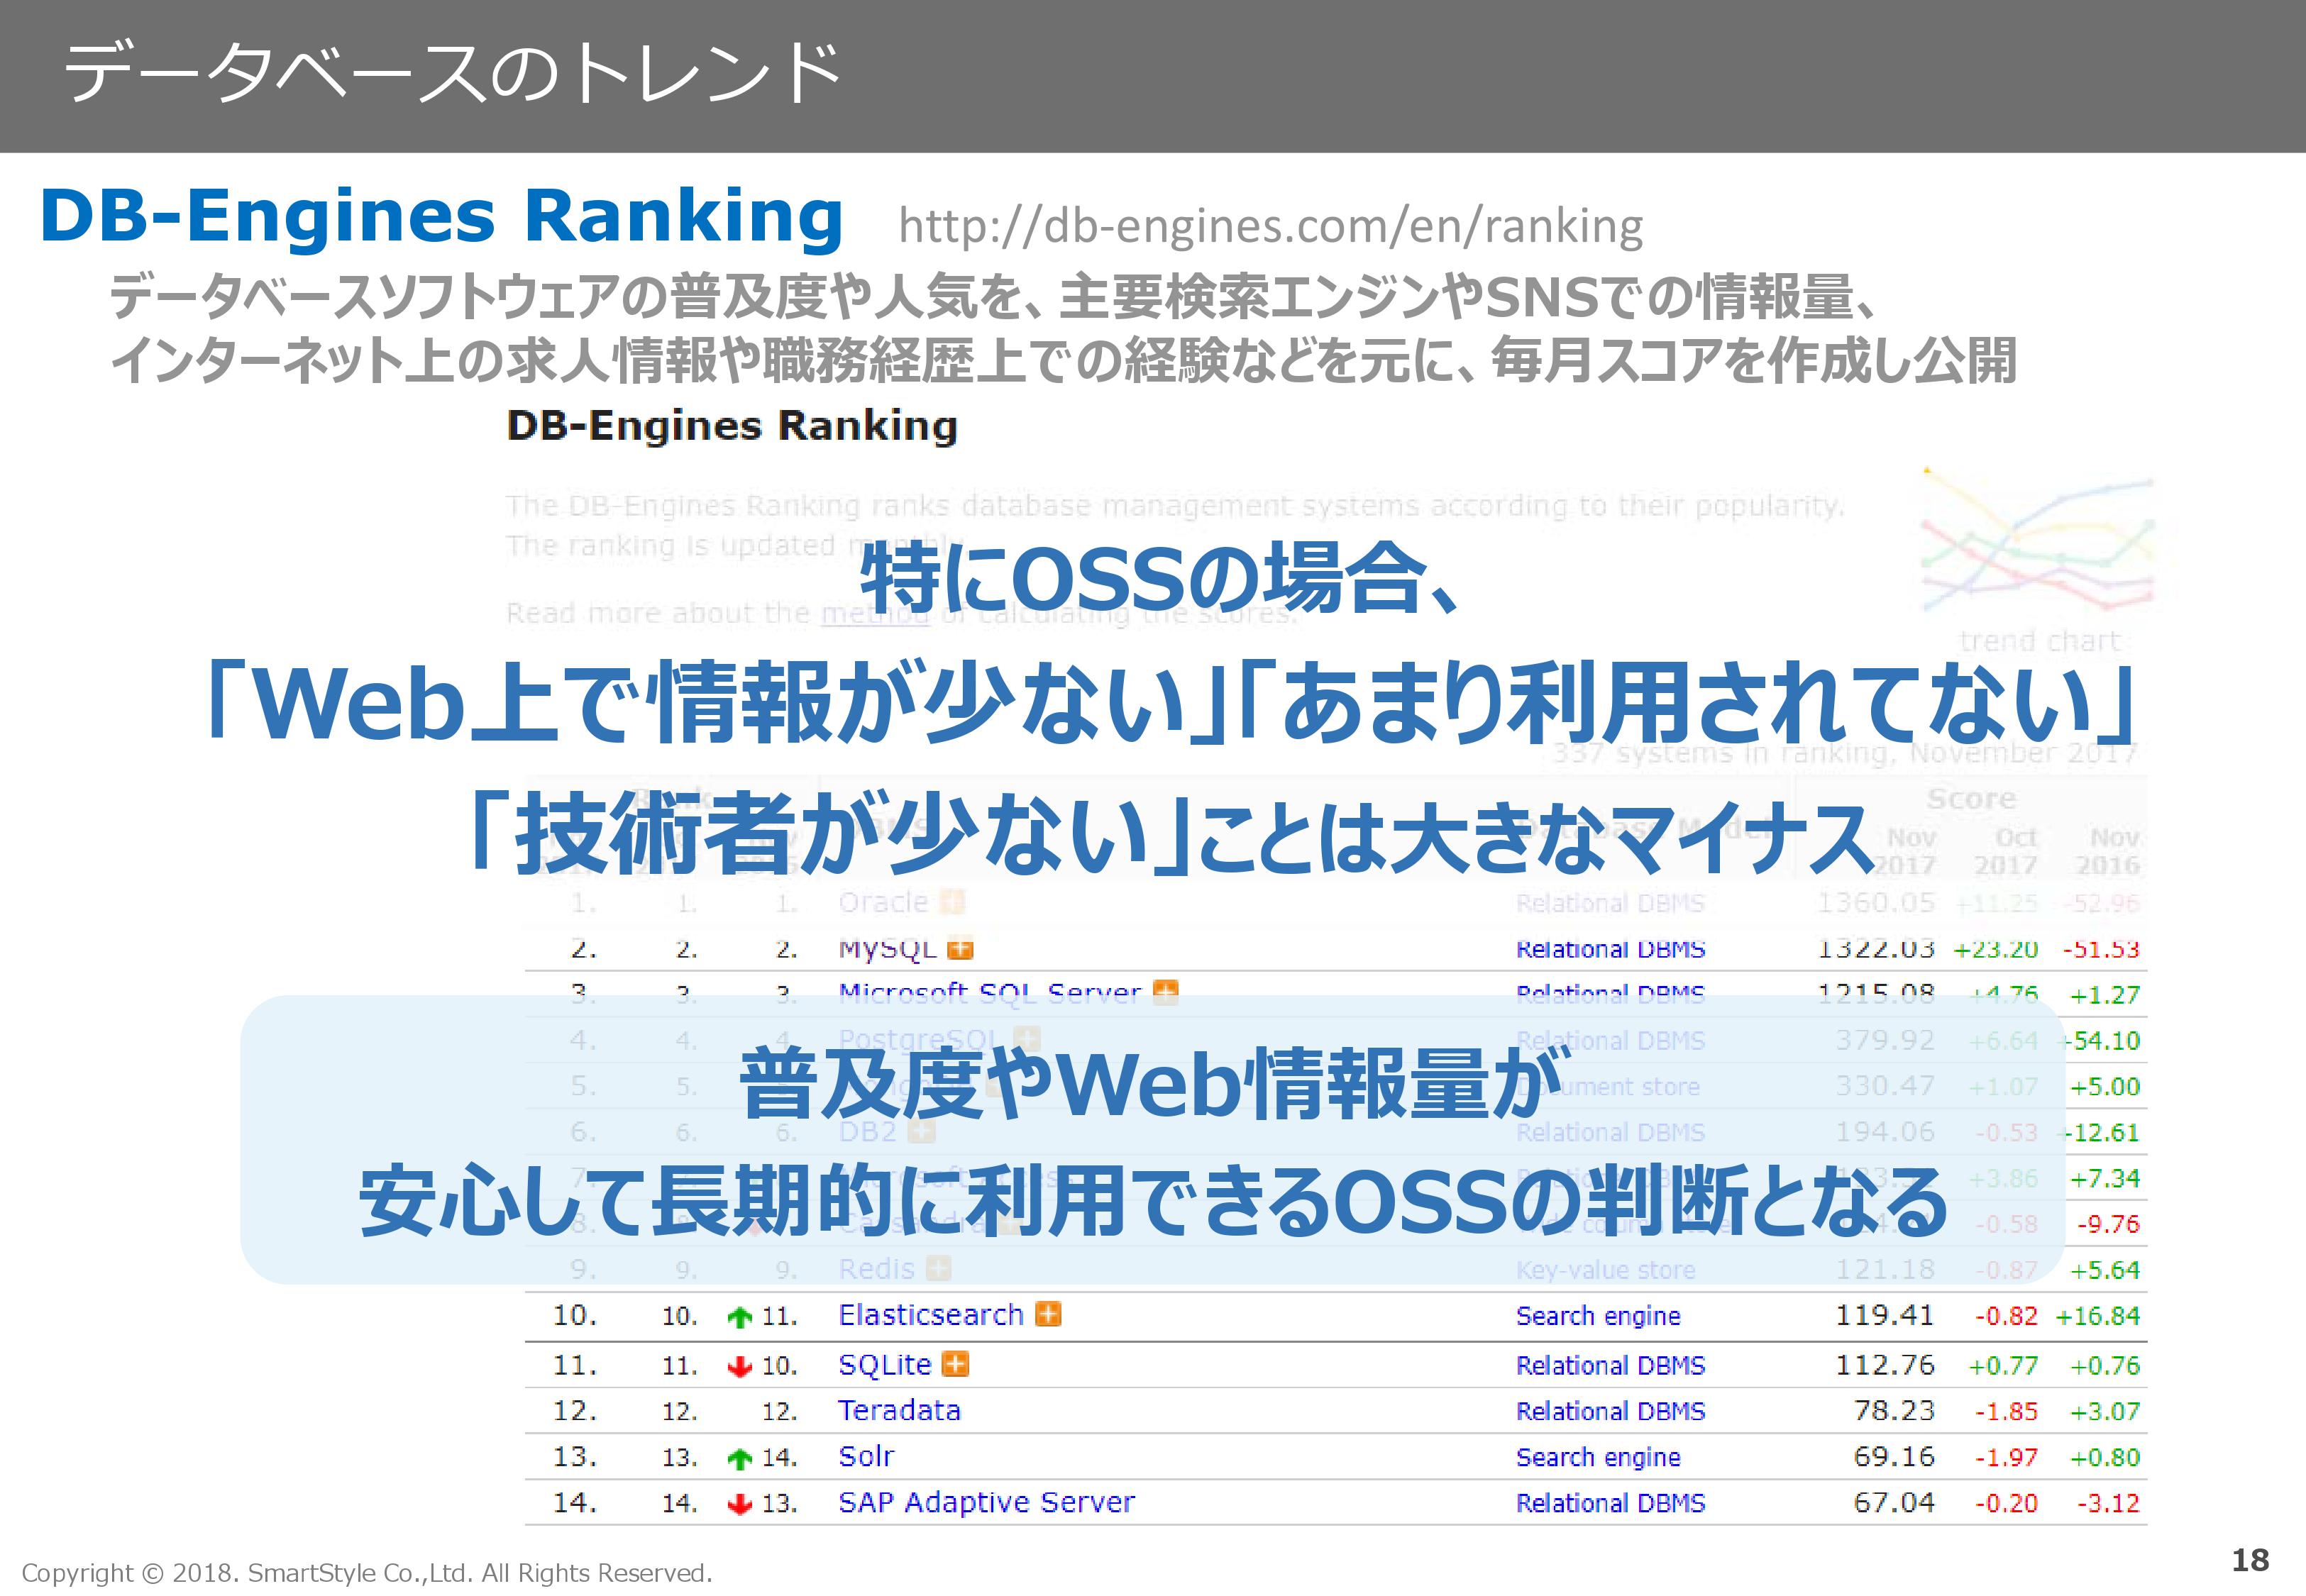The image size is (2306, 1596).
Task: Click the +3.07 change in Teradata row
Action: tap(2105, 1412)
